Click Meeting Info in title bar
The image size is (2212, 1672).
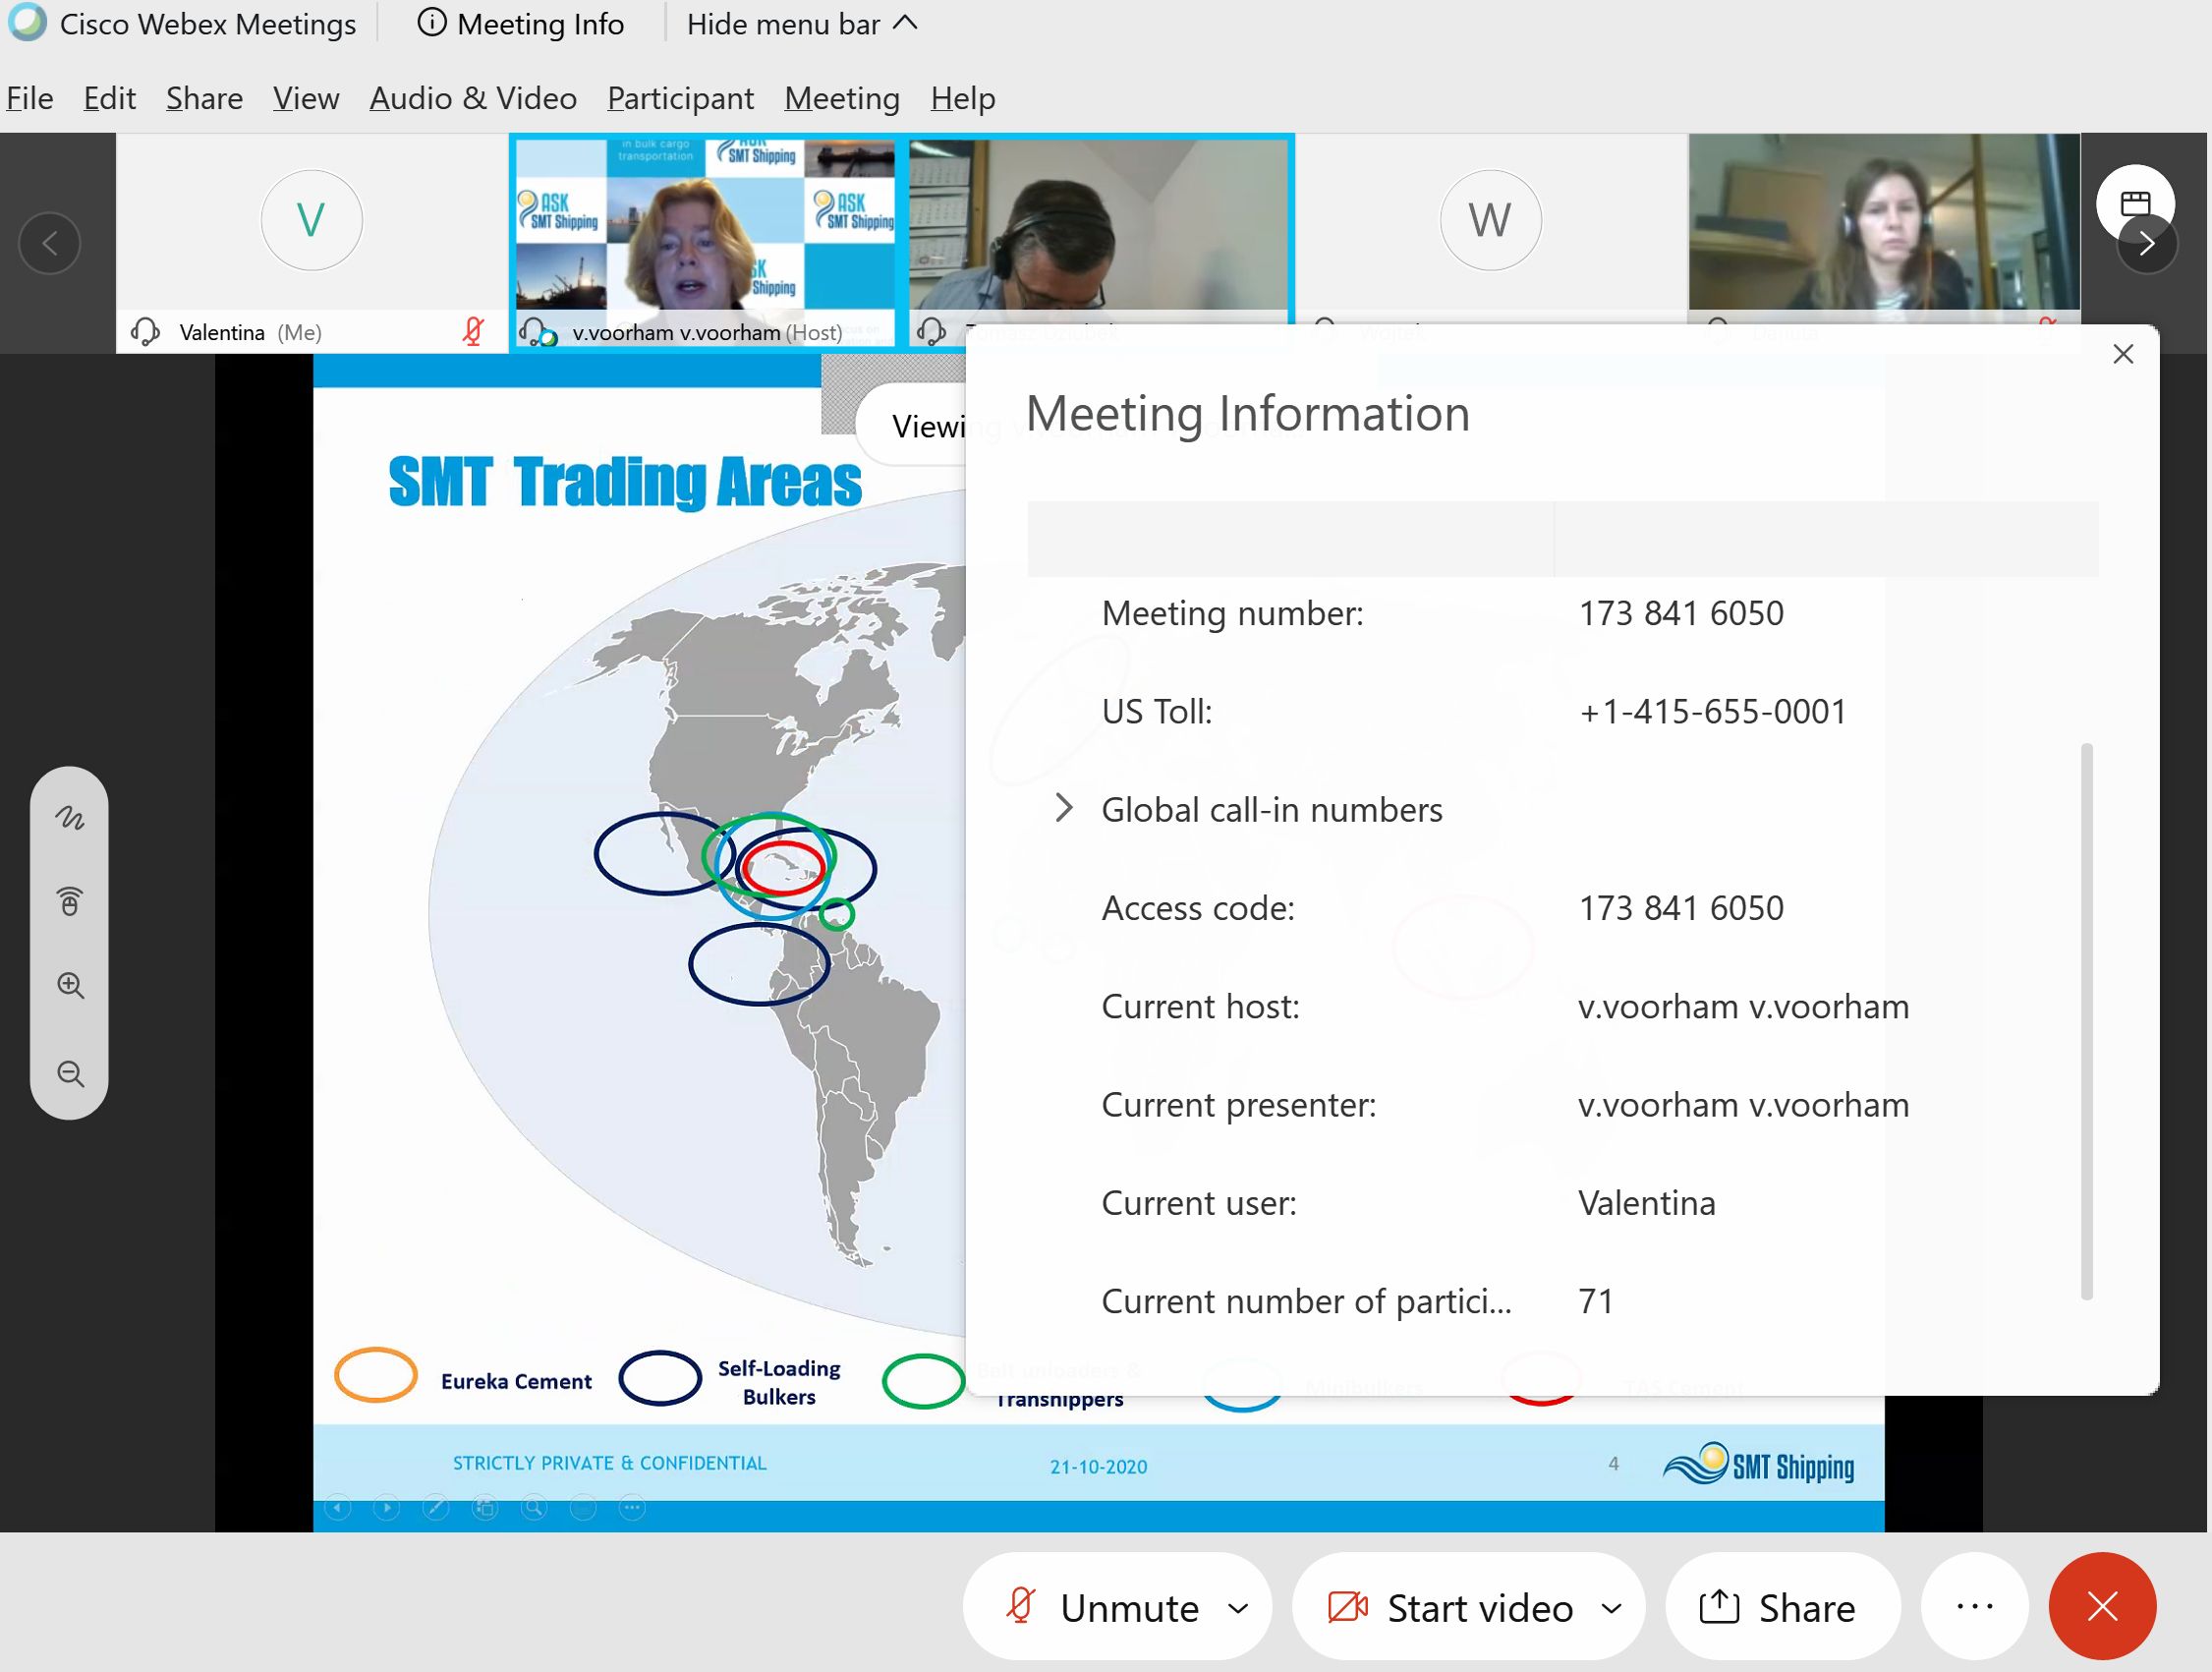coord(521,24)
